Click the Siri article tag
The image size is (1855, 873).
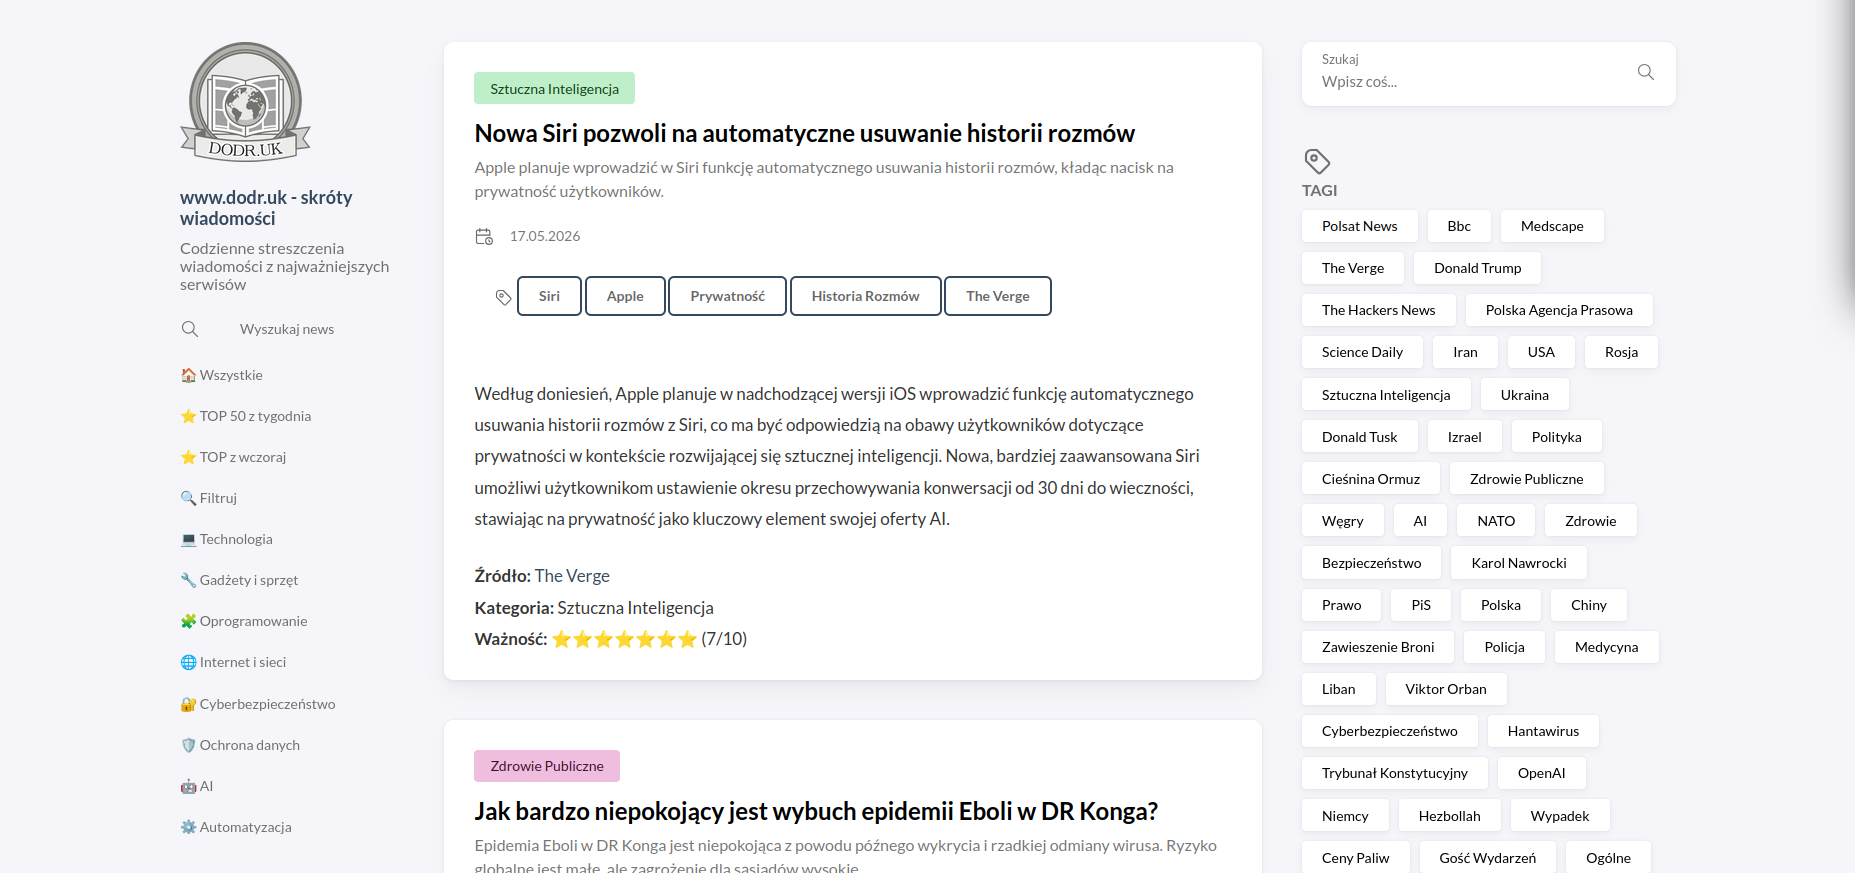(549, 296)
